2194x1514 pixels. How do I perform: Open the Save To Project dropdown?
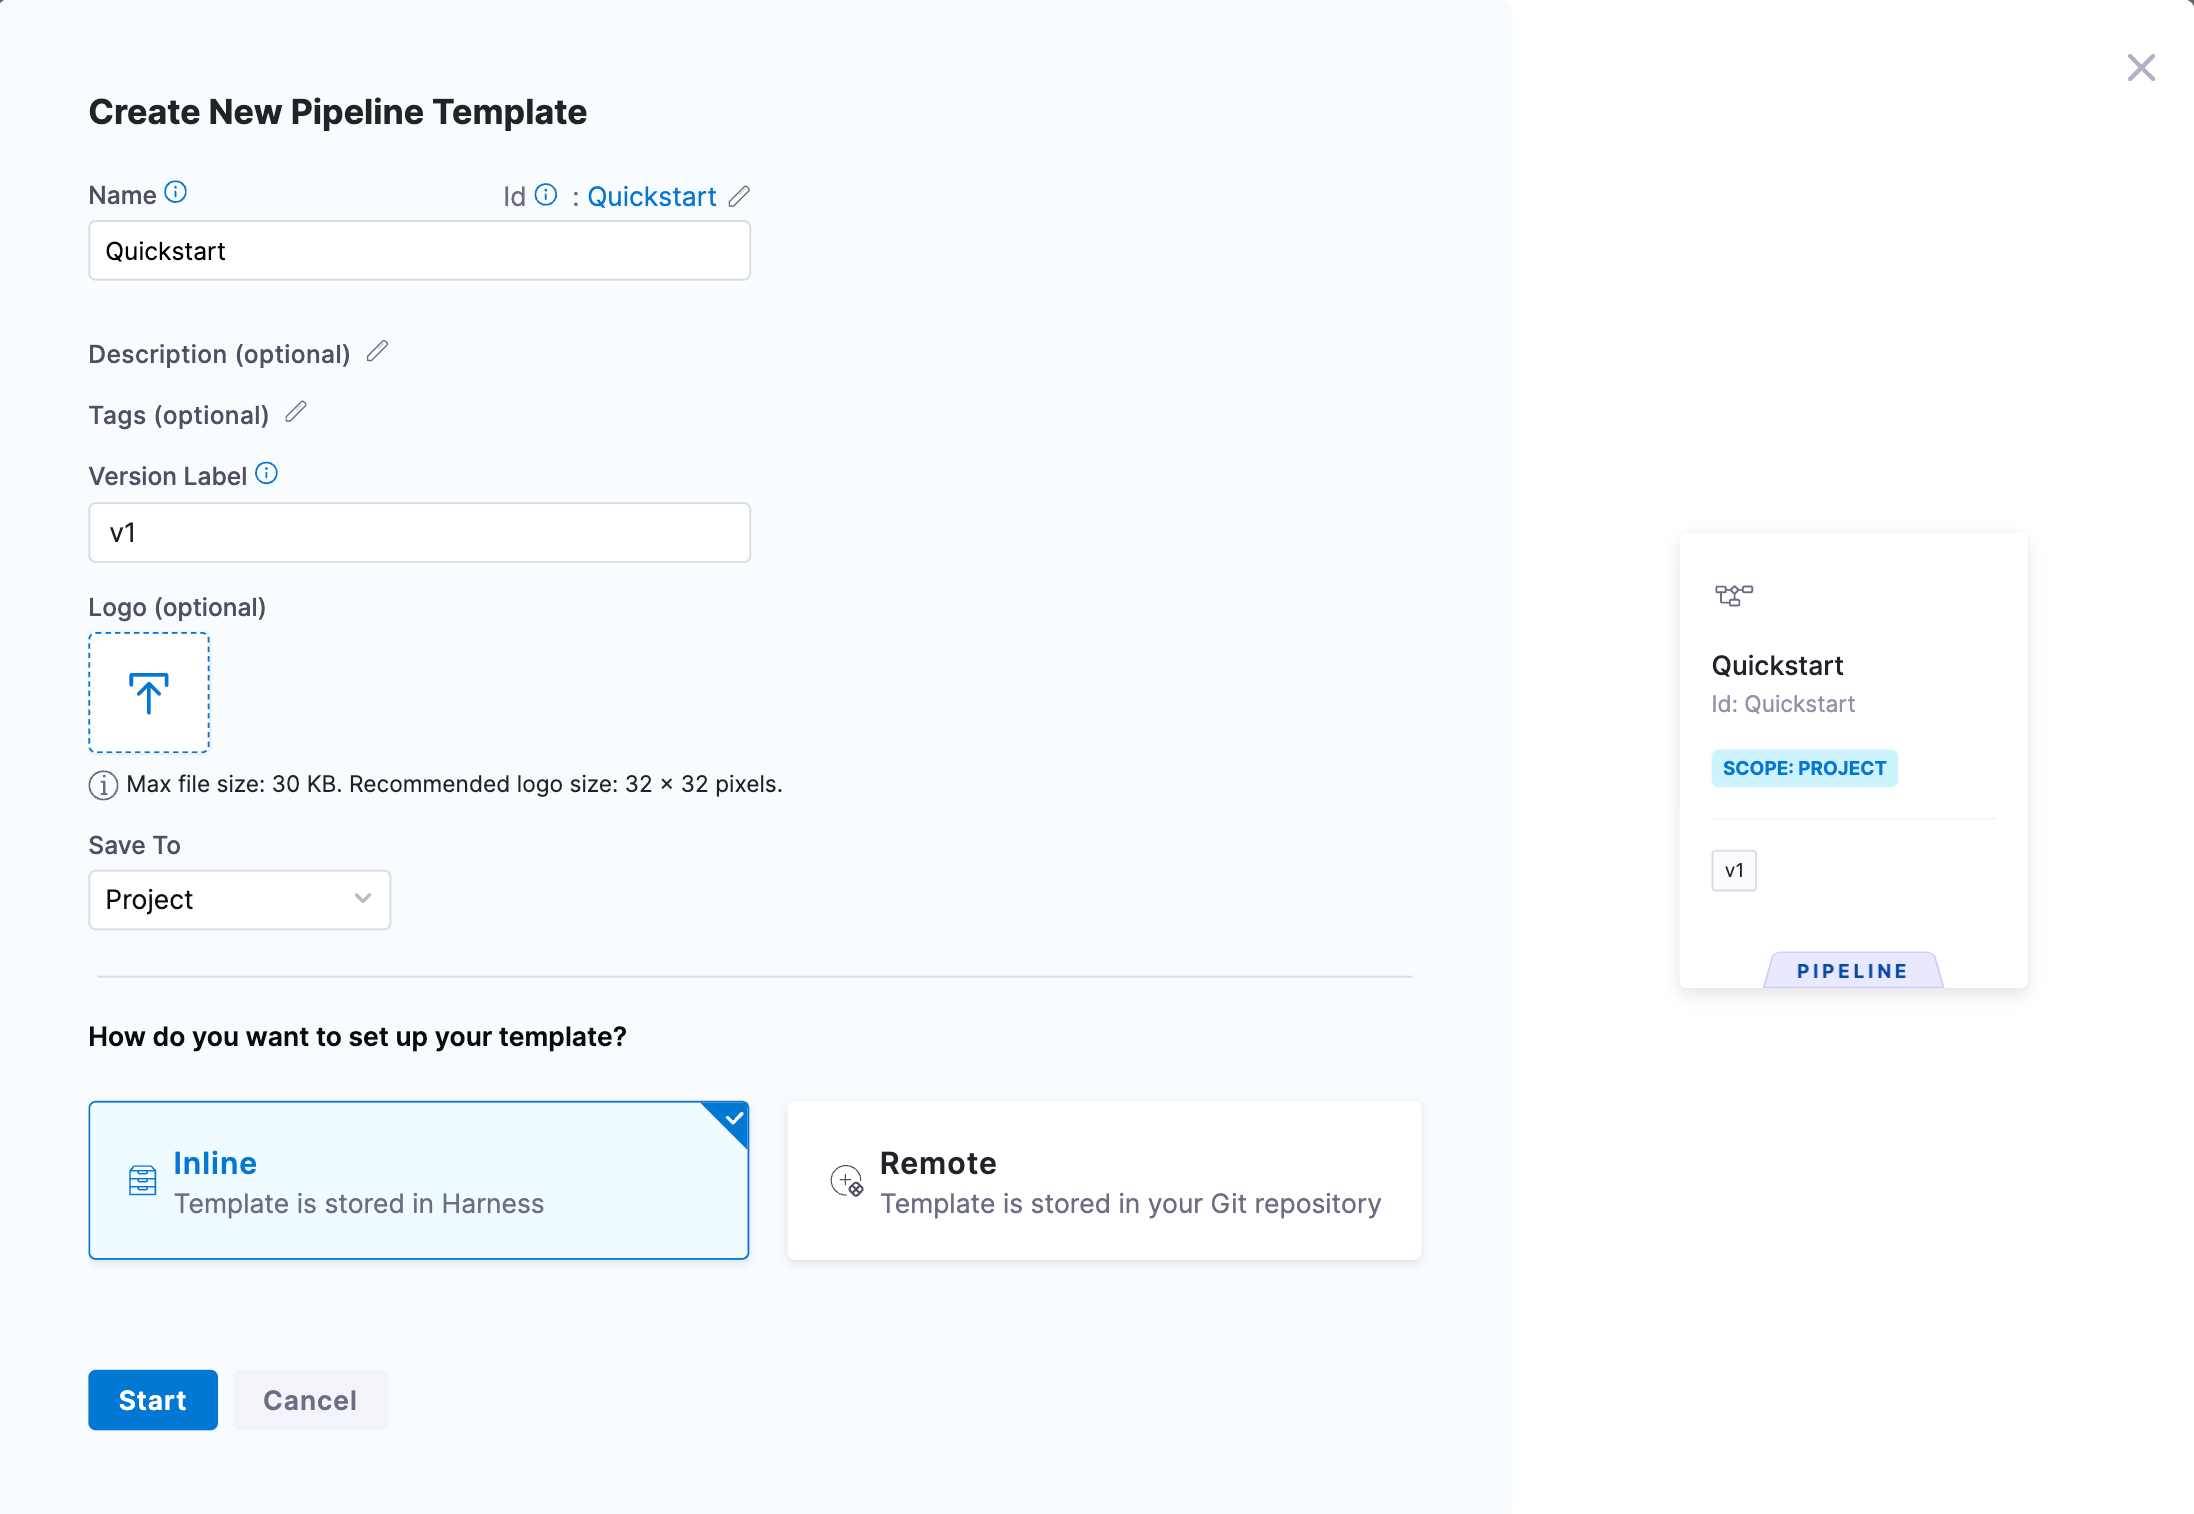tap(239, 899)
